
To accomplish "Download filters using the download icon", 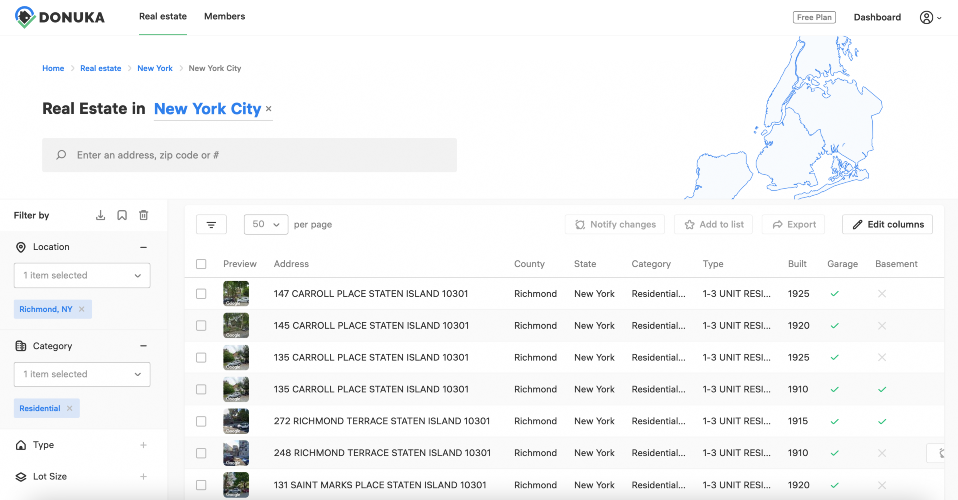I will [x=101, y=215].
